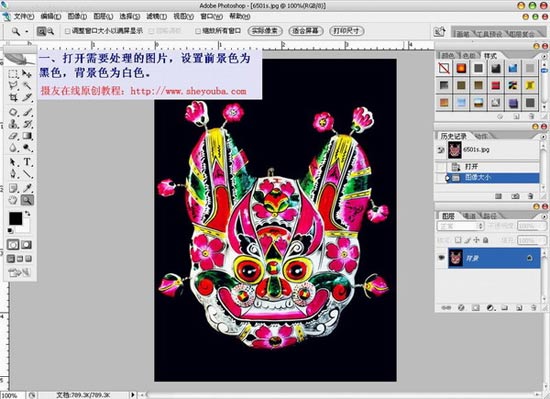
Task: Reset default foreground and background colors
Action: tap(10, 230)
